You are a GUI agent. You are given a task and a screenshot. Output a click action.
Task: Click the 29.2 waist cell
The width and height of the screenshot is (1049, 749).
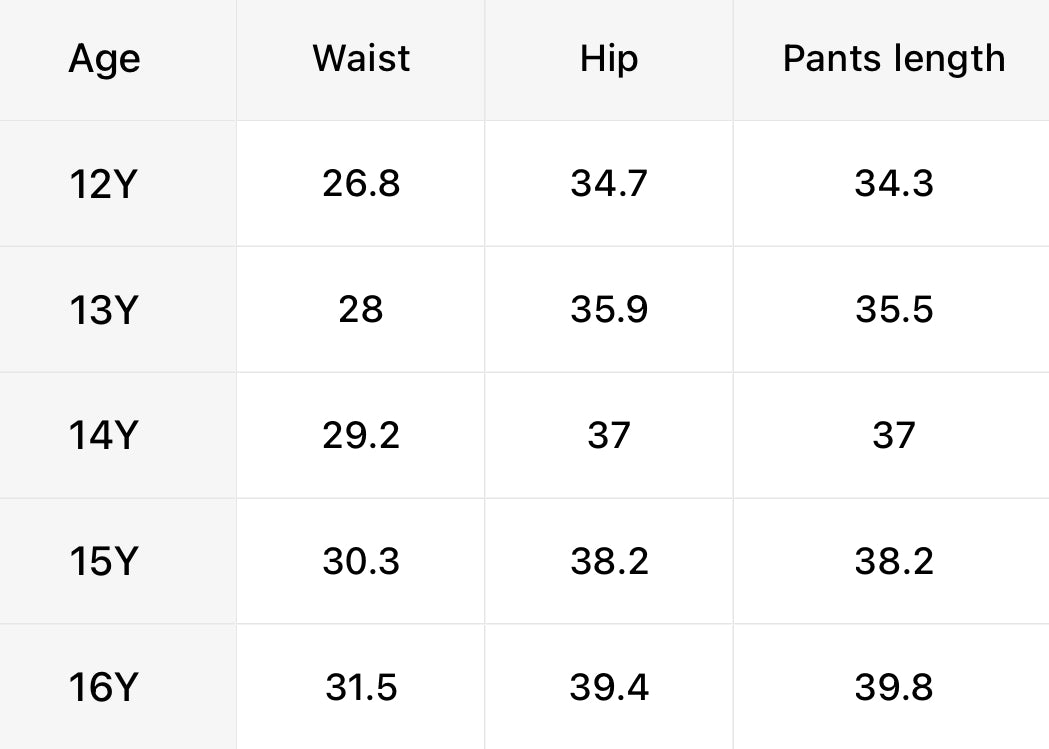361,435
